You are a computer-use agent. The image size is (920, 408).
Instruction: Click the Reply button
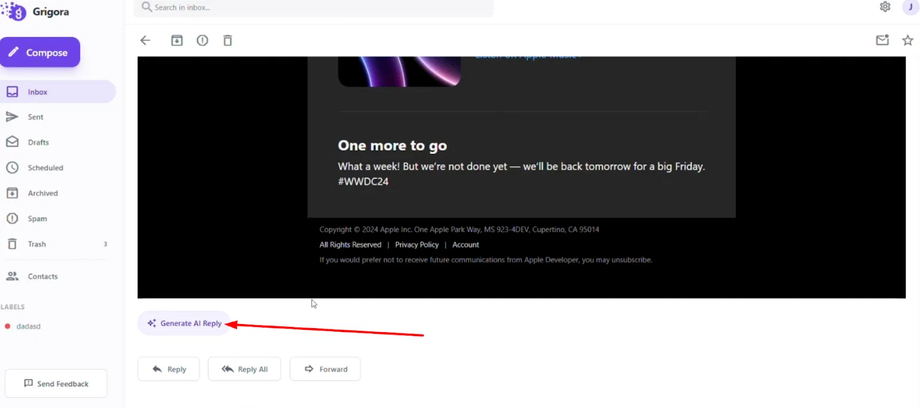[x=169, y=369]
